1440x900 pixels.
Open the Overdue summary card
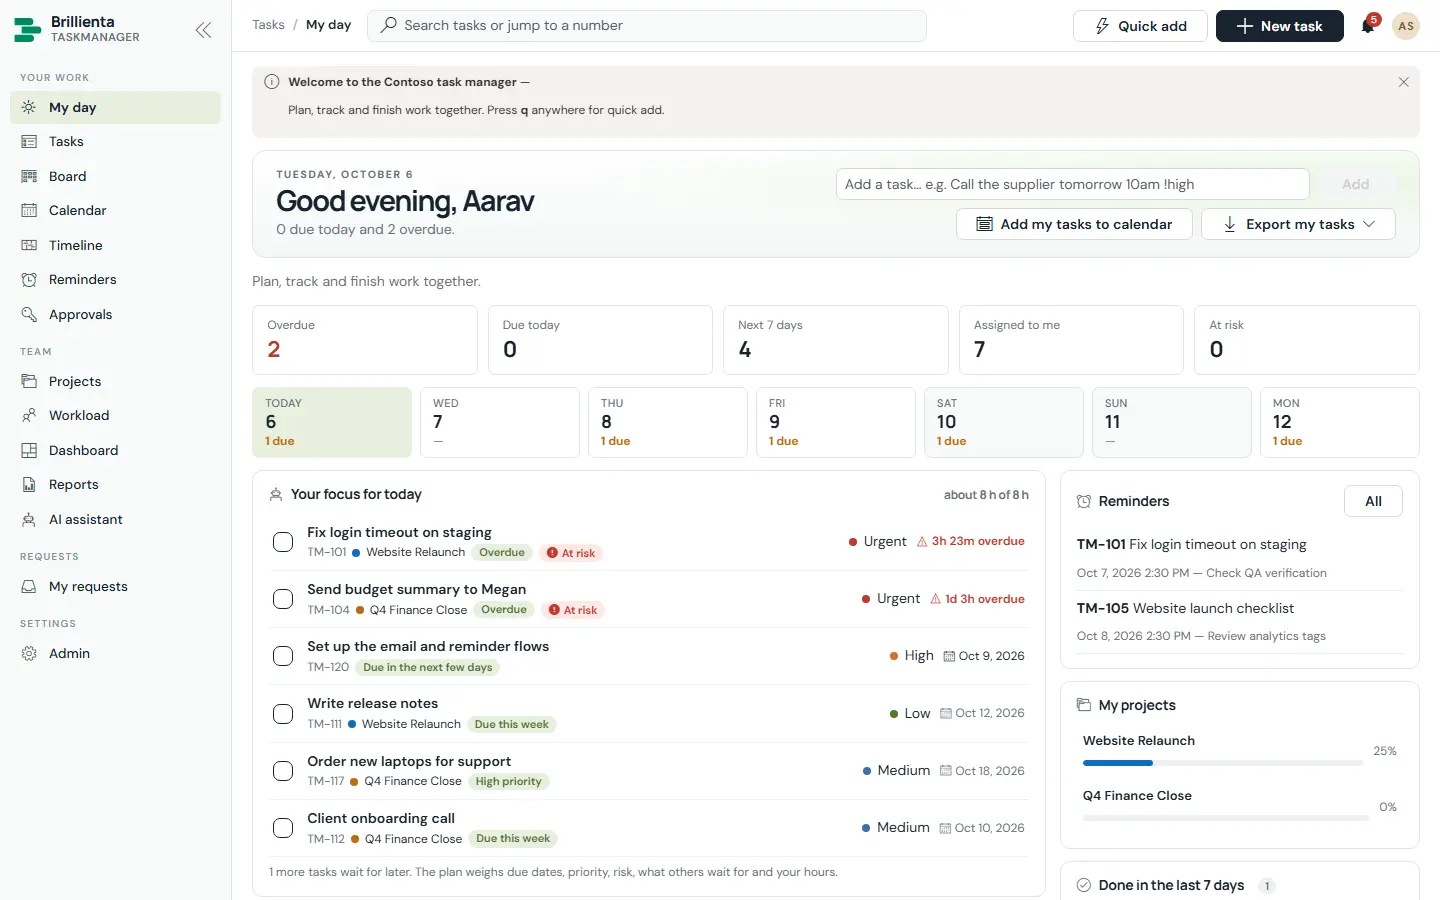(365, 340)
